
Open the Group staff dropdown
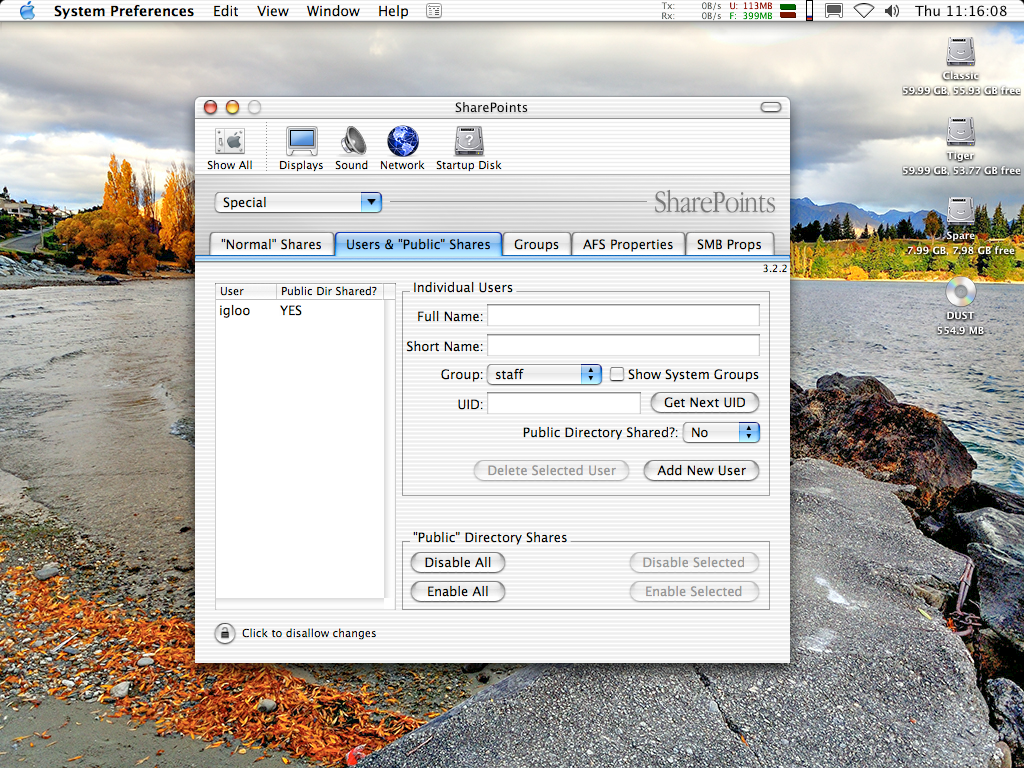coord(544,374)
